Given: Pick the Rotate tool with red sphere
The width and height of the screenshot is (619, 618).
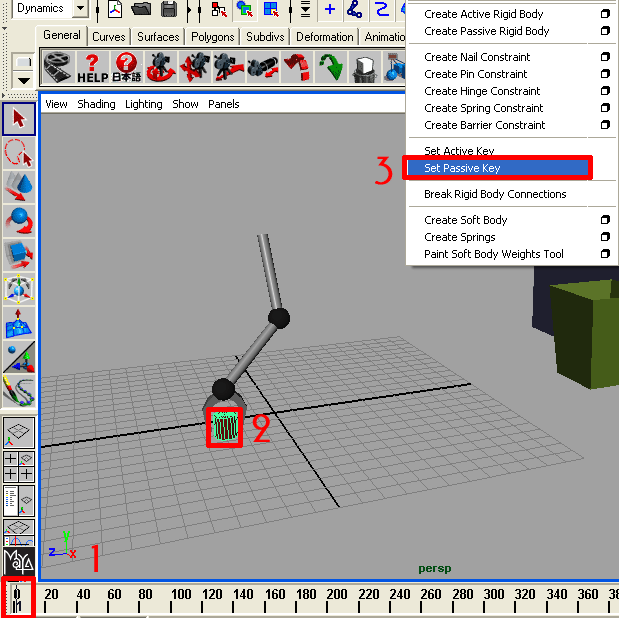Looking at the screenshot, I should pyautogui.click(x=19, y=221).
